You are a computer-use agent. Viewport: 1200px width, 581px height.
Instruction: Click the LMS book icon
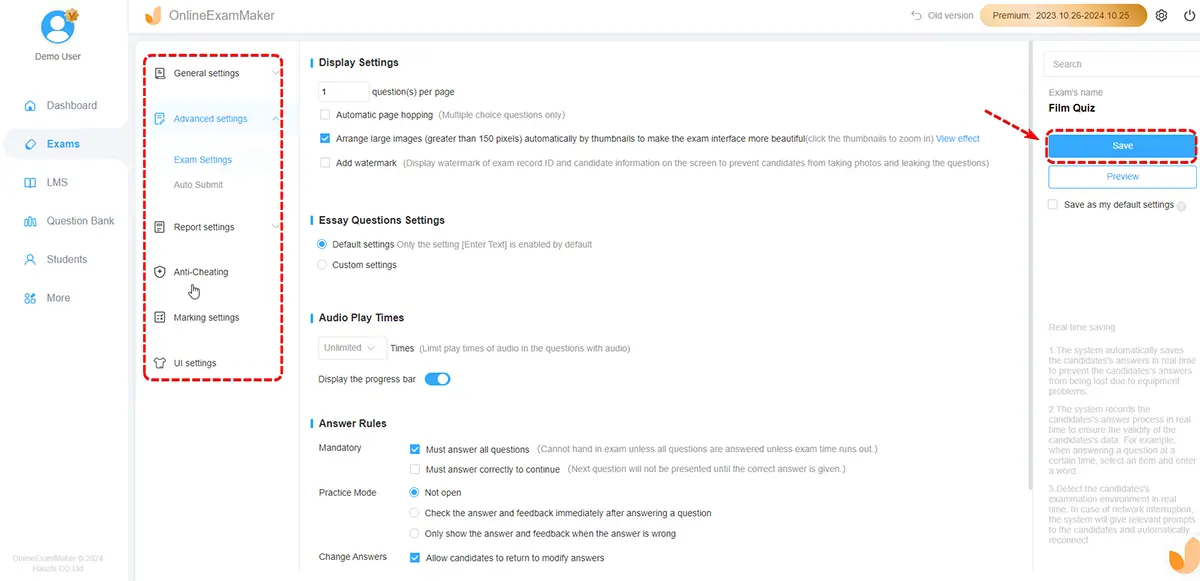pyautogui.click(x=30, y=183)
